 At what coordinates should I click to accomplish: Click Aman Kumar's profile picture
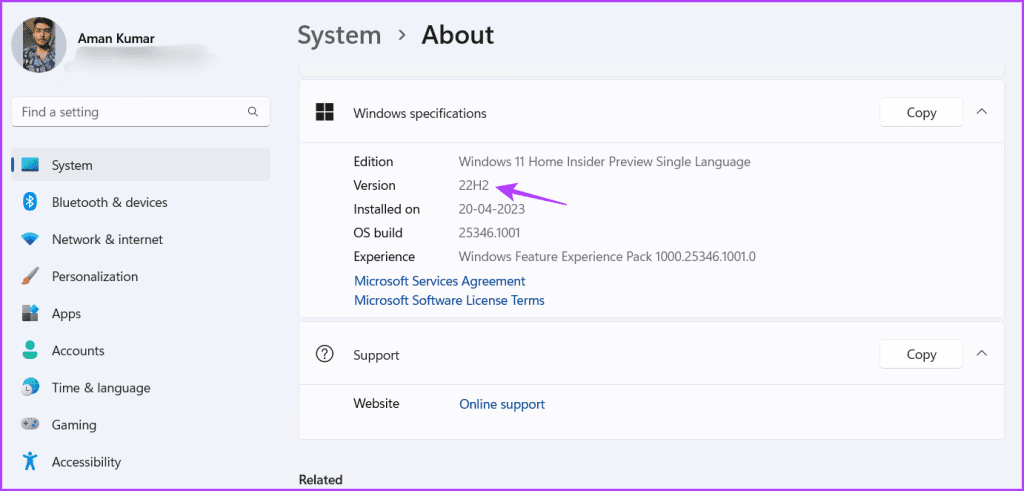tap(39, 44)
